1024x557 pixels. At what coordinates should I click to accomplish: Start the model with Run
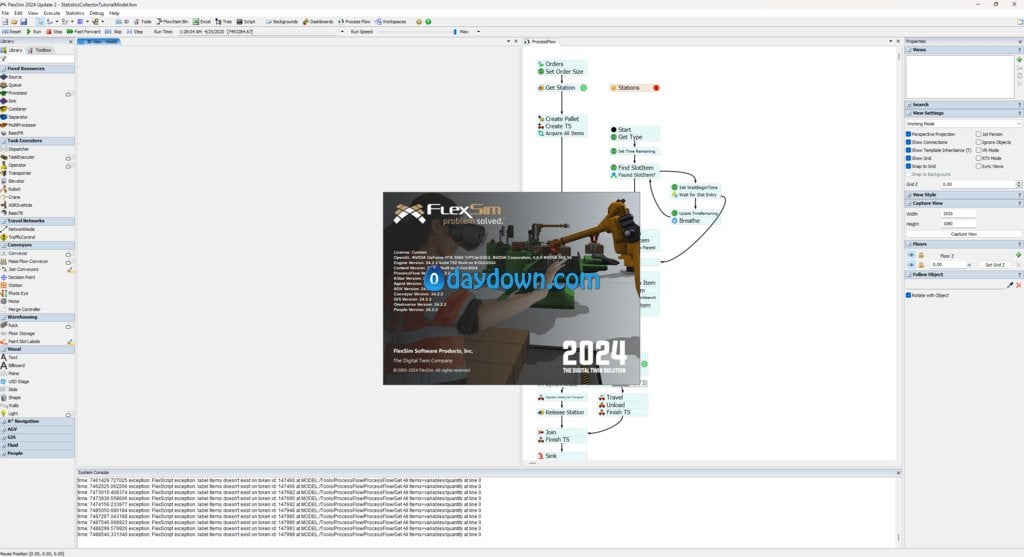[x=33, y=31]
